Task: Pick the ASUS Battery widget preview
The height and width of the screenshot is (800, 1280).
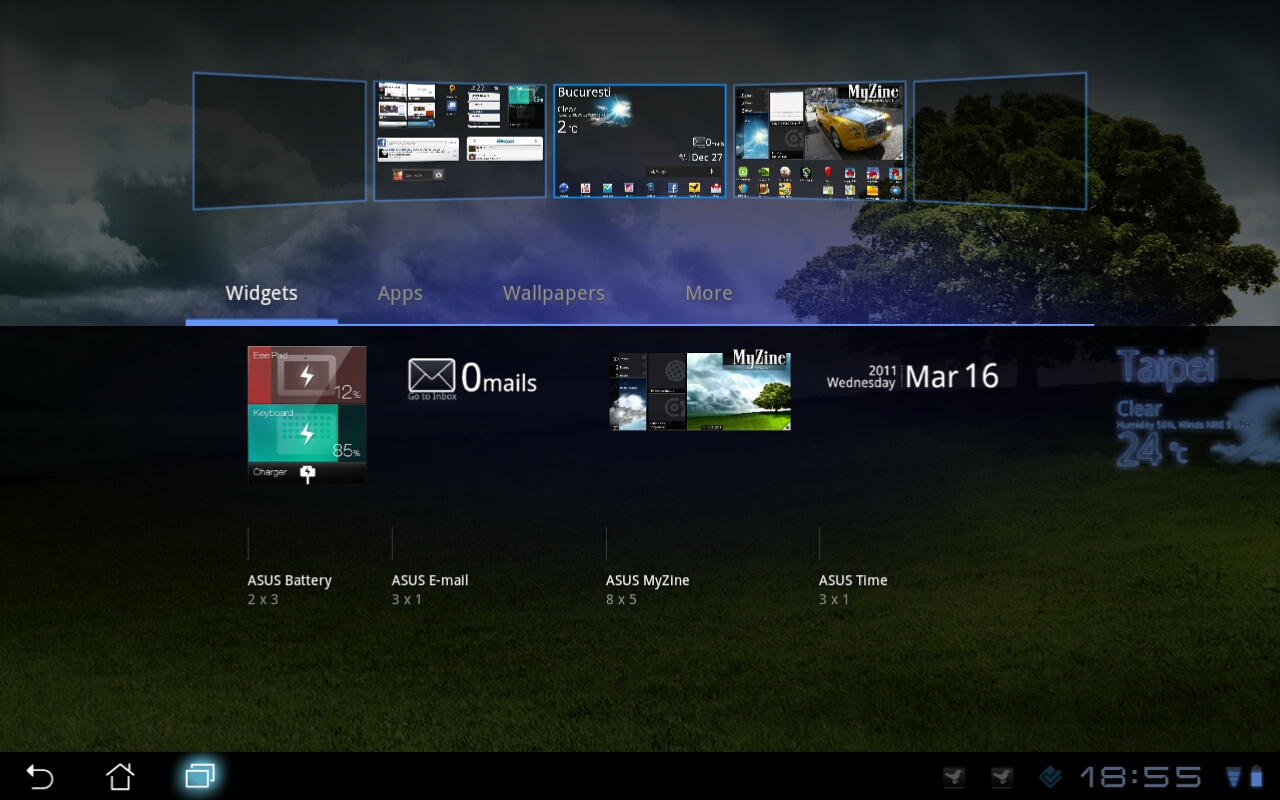Action: (307, 415)
